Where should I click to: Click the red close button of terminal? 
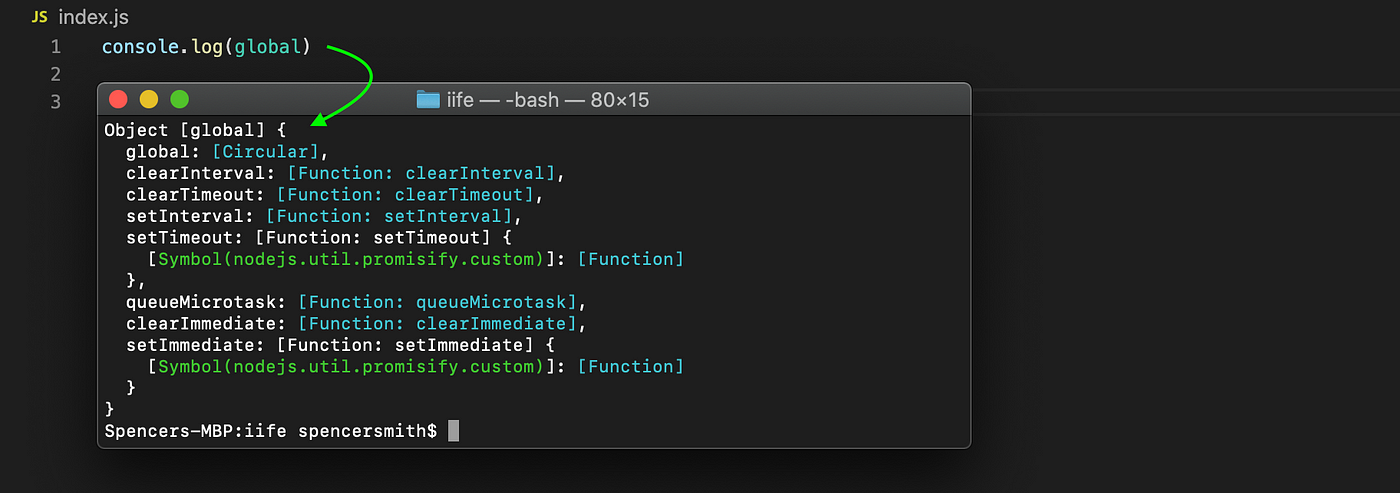pyautogui.click(x=118, y=99)
